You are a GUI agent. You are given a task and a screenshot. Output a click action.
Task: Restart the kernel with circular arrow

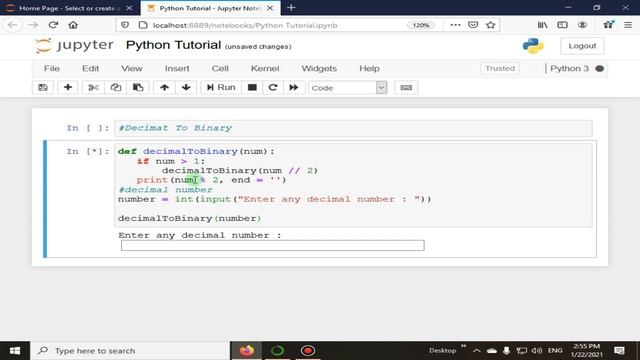click(273, 87)
